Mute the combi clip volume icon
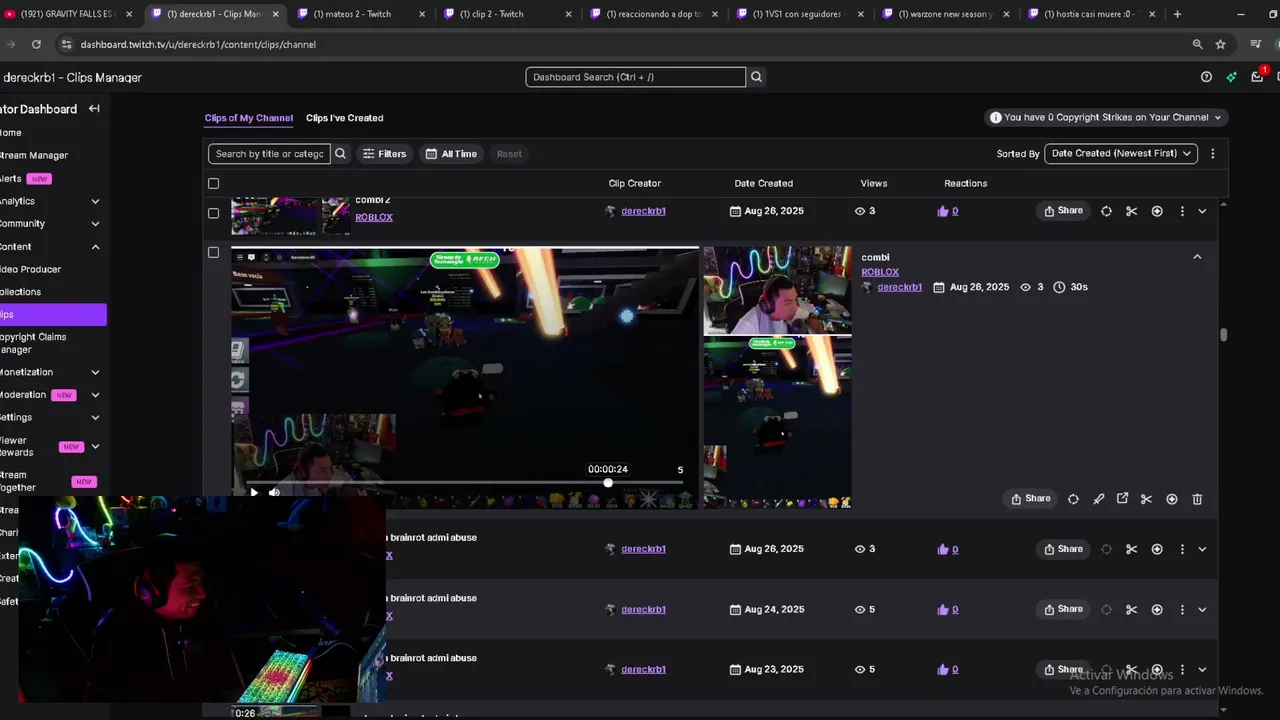The image size is (1280, 720). tap(274, 492)
